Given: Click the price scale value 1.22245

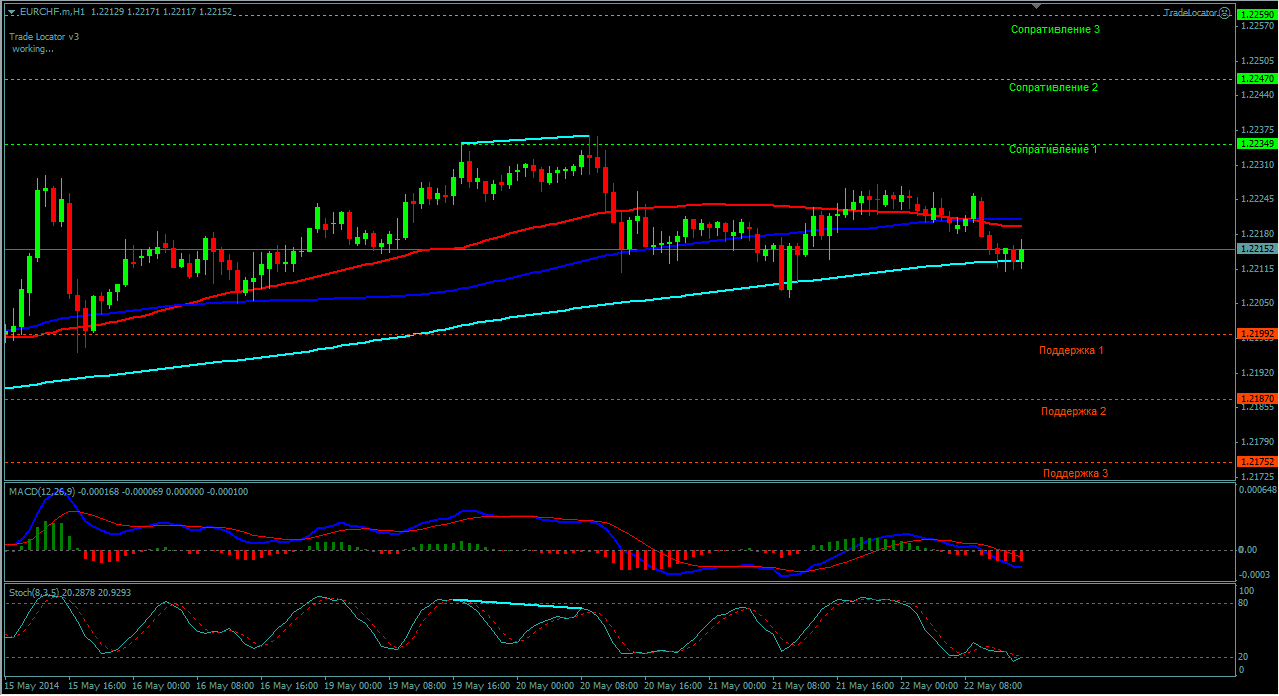Looking at the screenshot, I should point(1258,199).
